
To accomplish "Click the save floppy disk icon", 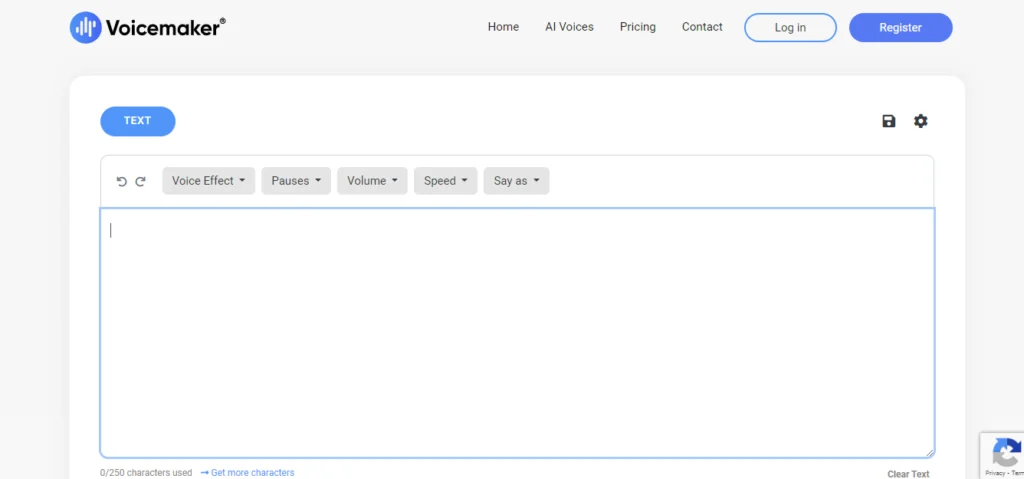I will [888, 121].
